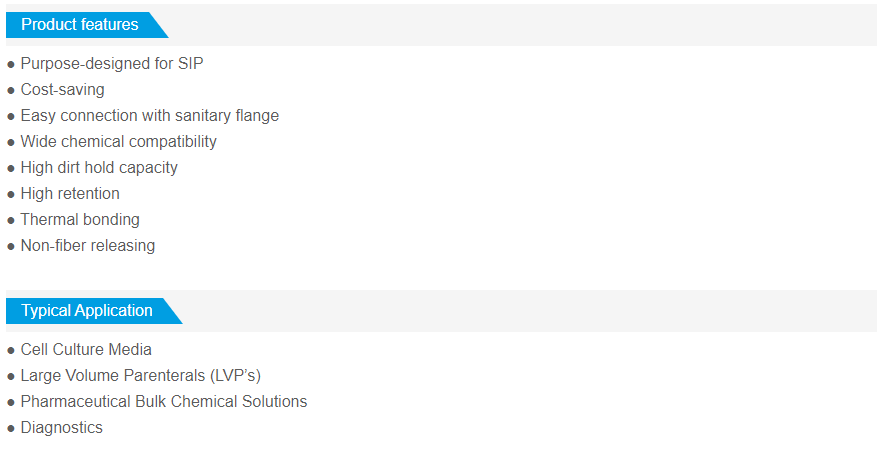Click the Cell Culture Media application
This screenshot has height=453, width=885.
point(86,349)
